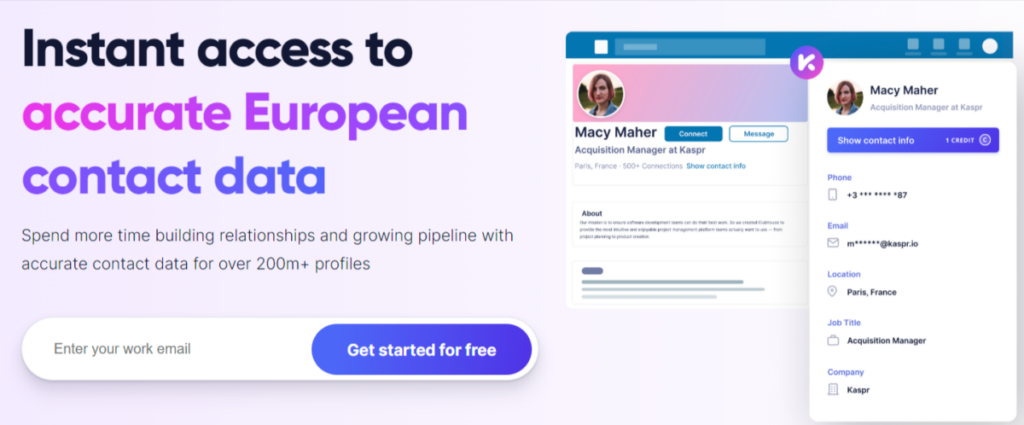Click Macy Maher's avatar in Kaspr panel
This screenshot has height=425, width=1024.
pyautogui.click(x=845, y=97)
